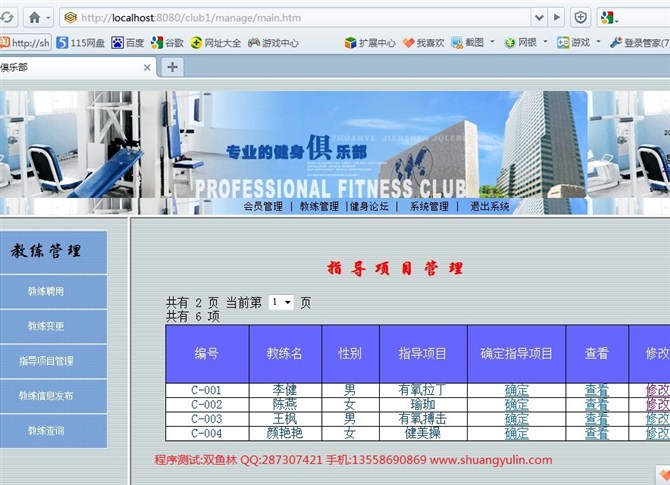Click 退出系统 to log out
Viewport: 670px width, 485px height.
(490, 207)
